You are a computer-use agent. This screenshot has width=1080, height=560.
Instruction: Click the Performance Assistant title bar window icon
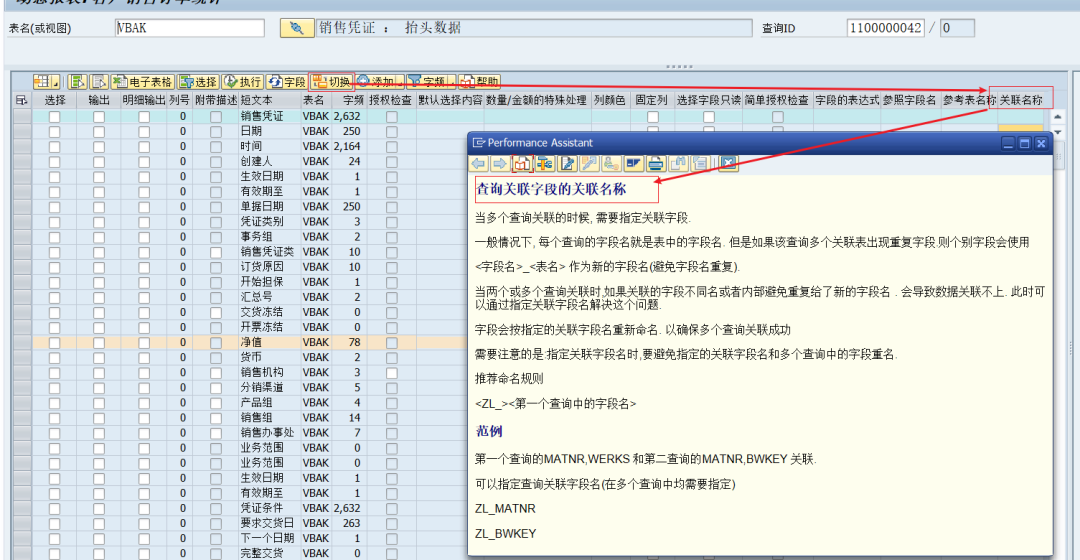tap(478, 143)
